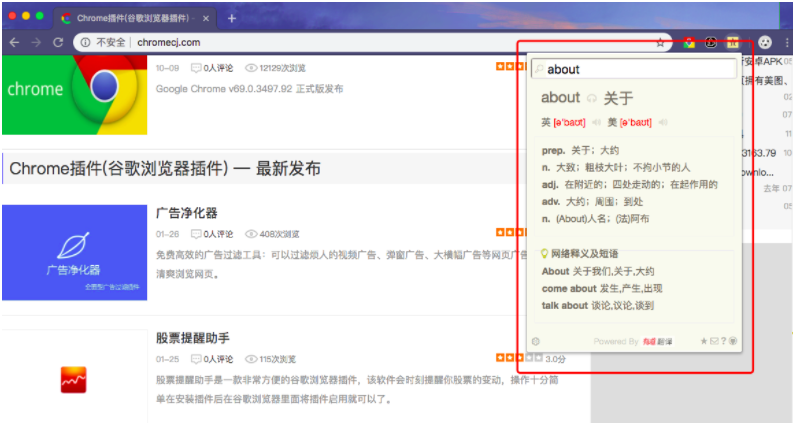Focus the chromecj.com address bar
Viewport: 793px width, 423px height.
373,43
